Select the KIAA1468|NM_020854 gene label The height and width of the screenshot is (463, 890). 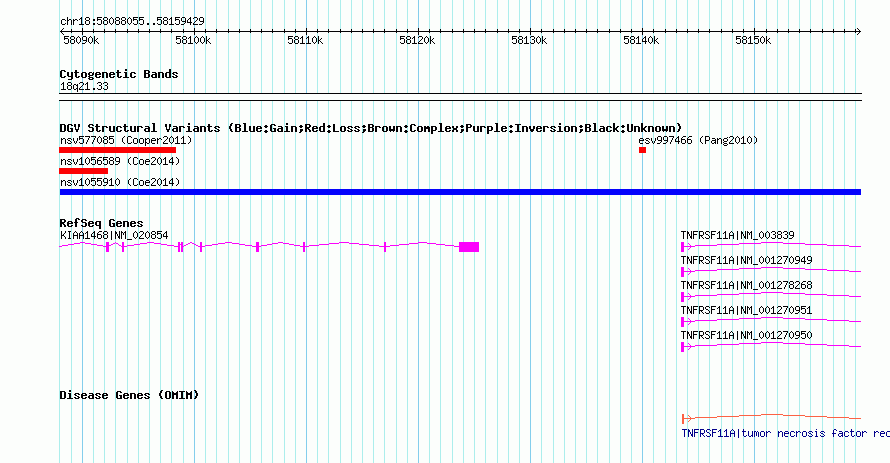(x=114, y=235)
